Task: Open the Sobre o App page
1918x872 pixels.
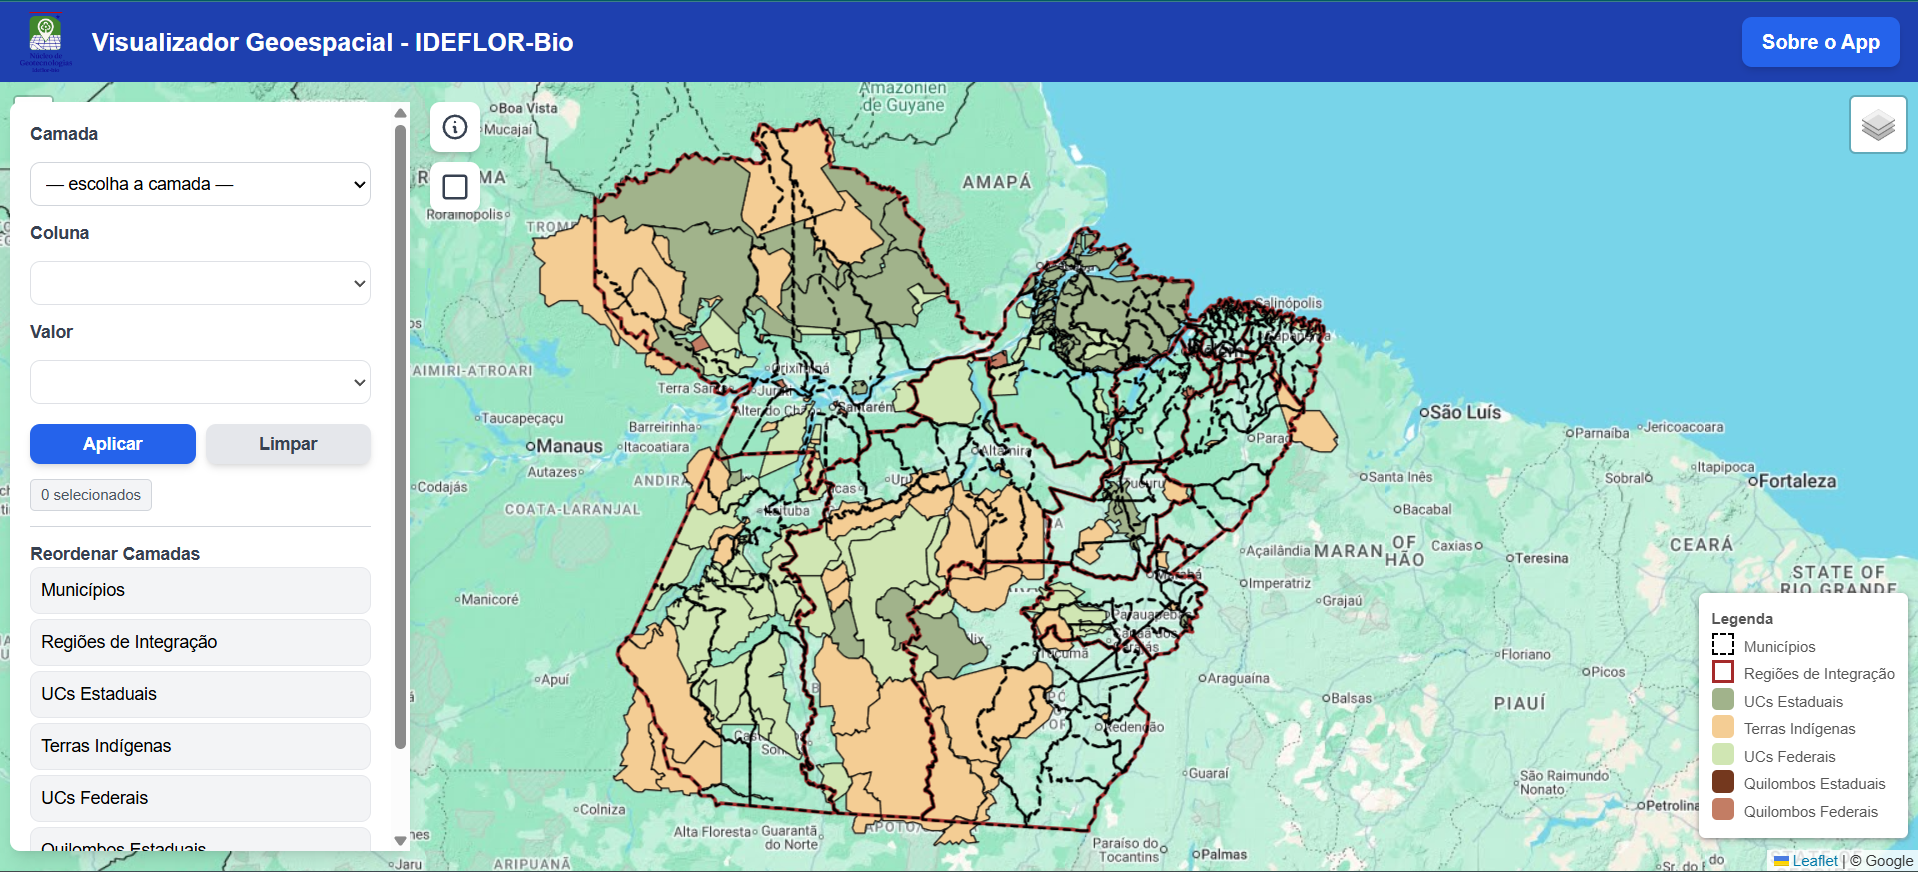Action: (x=1819, y=42)
